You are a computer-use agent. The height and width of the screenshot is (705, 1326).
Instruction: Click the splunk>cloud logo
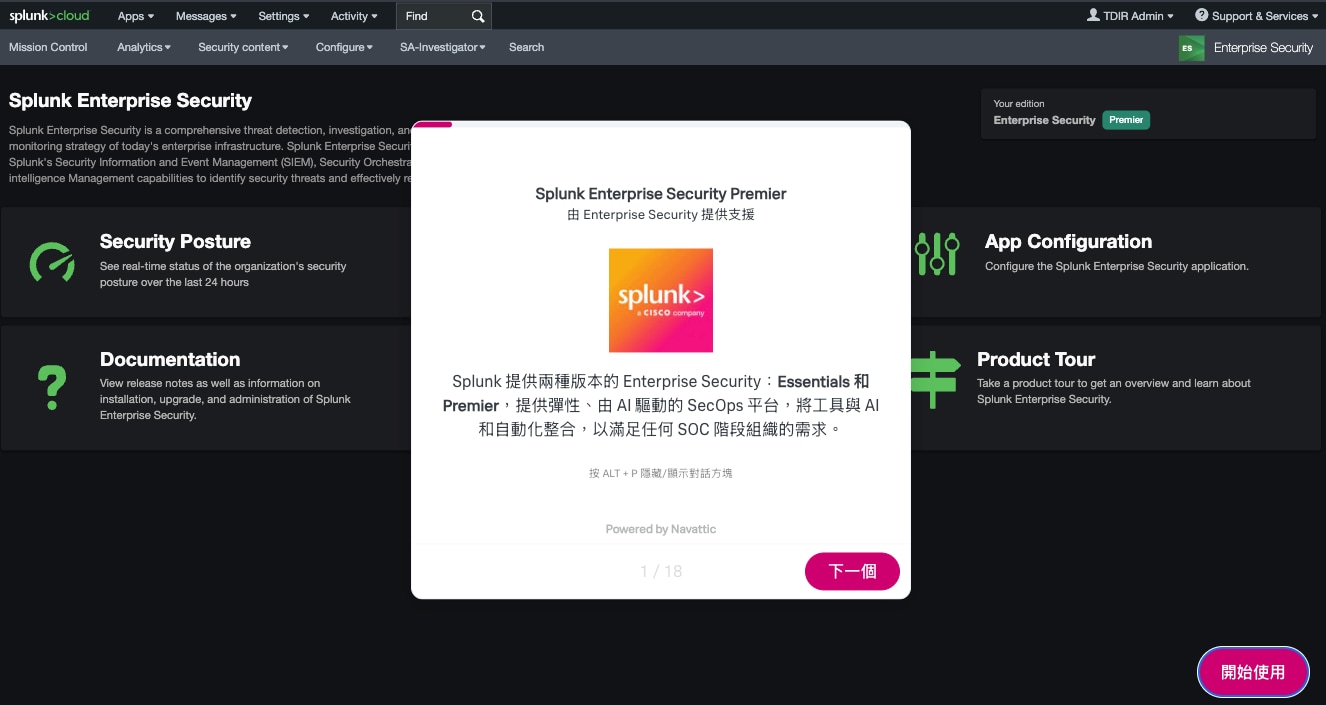click(x=49, y=15)
